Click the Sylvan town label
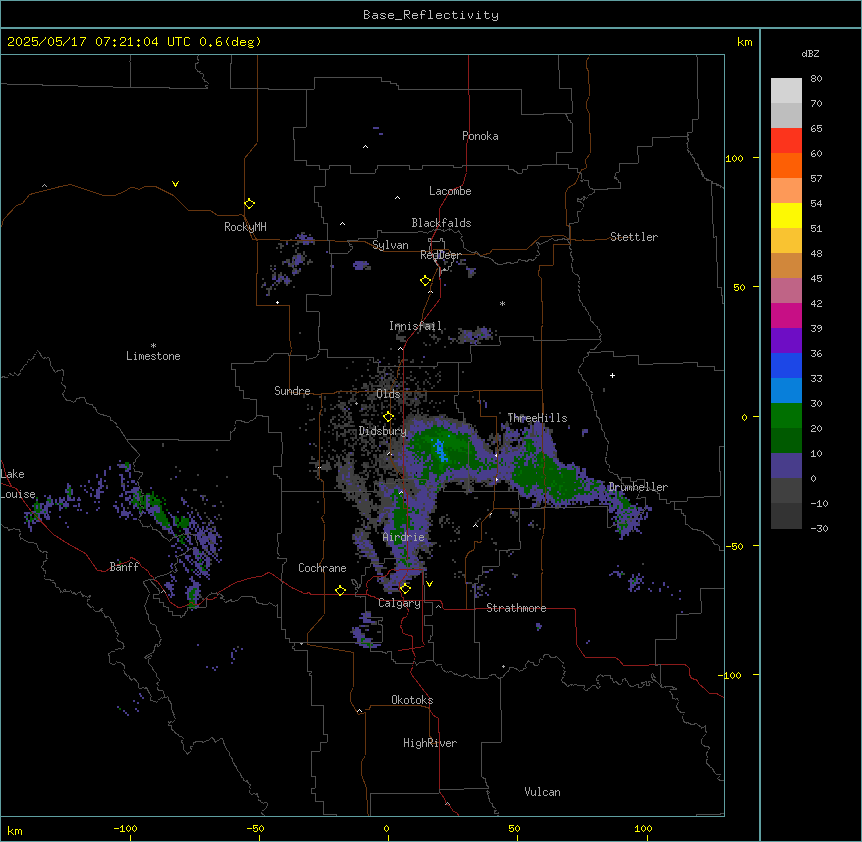 [x=390, y=245]
